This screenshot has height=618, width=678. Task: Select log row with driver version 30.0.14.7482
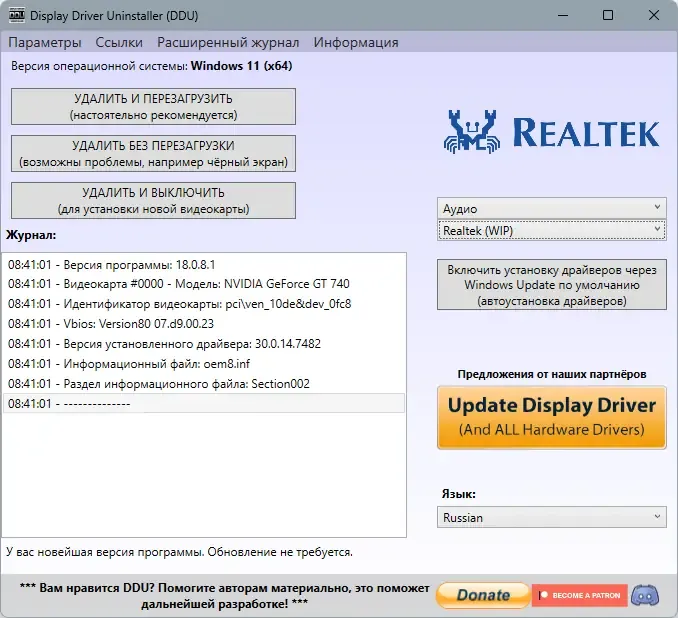point(204,344)
